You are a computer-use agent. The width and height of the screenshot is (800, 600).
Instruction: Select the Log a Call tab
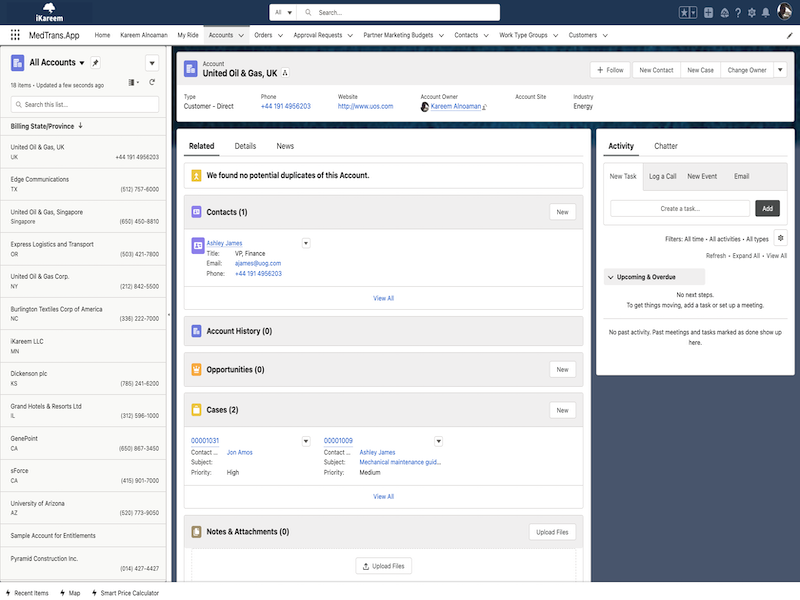pos(662,177)
